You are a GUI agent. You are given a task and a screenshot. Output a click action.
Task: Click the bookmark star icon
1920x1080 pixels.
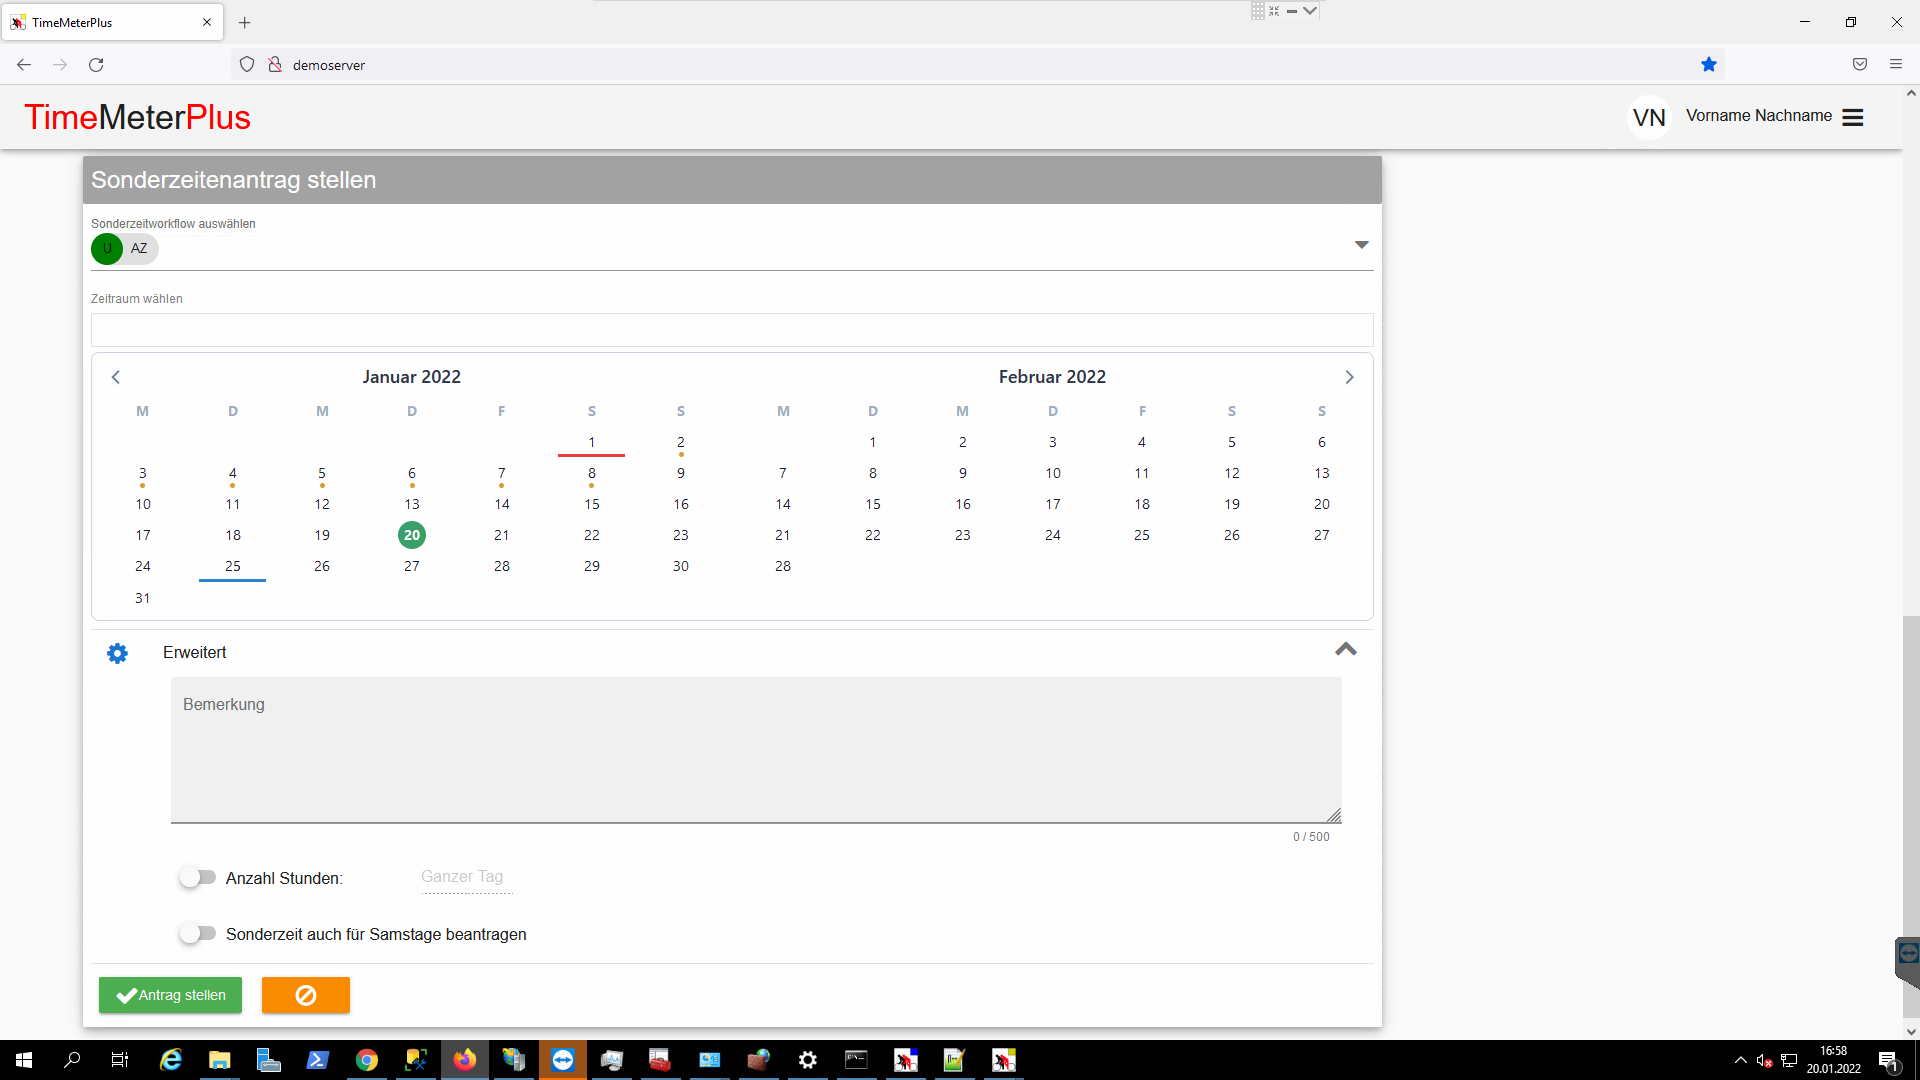[x=1709, y=64]
